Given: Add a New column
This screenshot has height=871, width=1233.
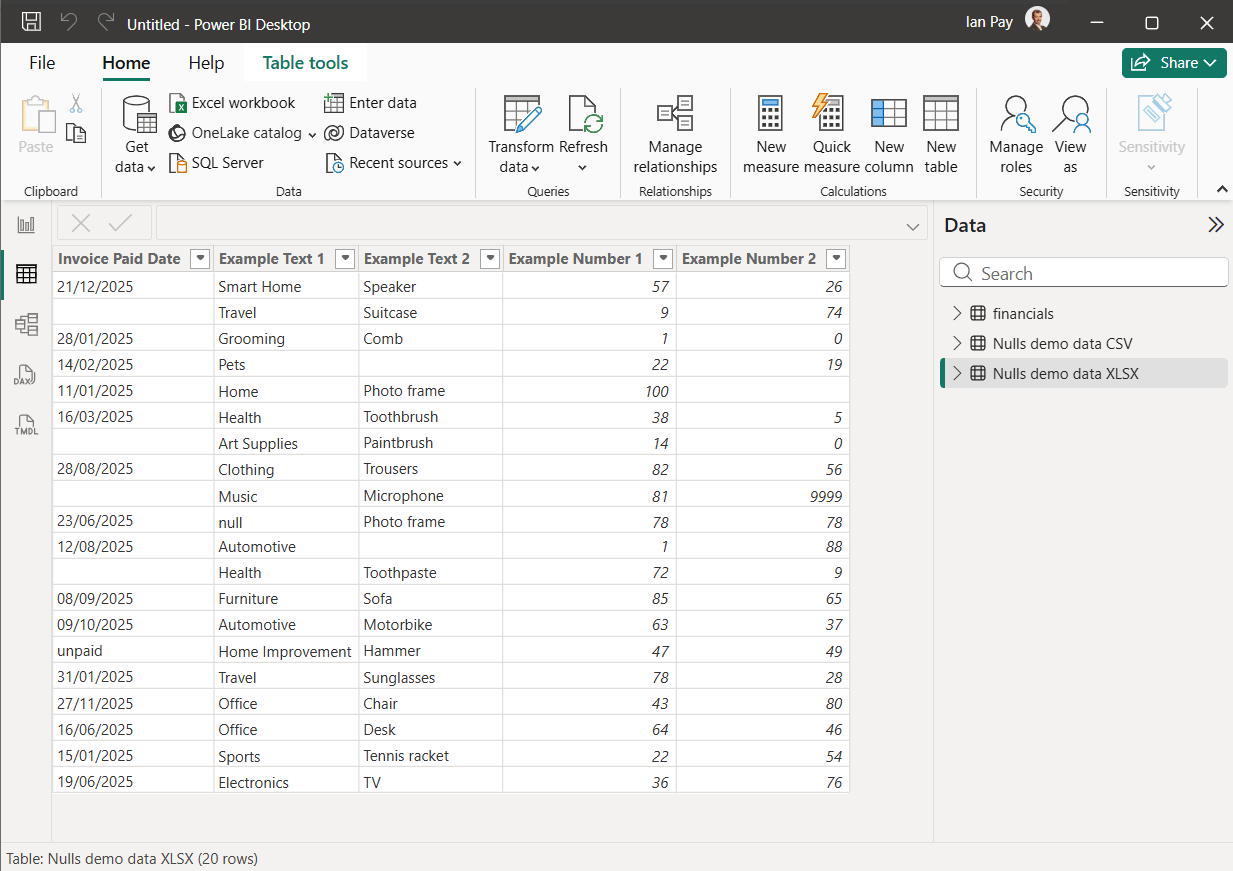Looking at the screenshot, I should (888, 133).
